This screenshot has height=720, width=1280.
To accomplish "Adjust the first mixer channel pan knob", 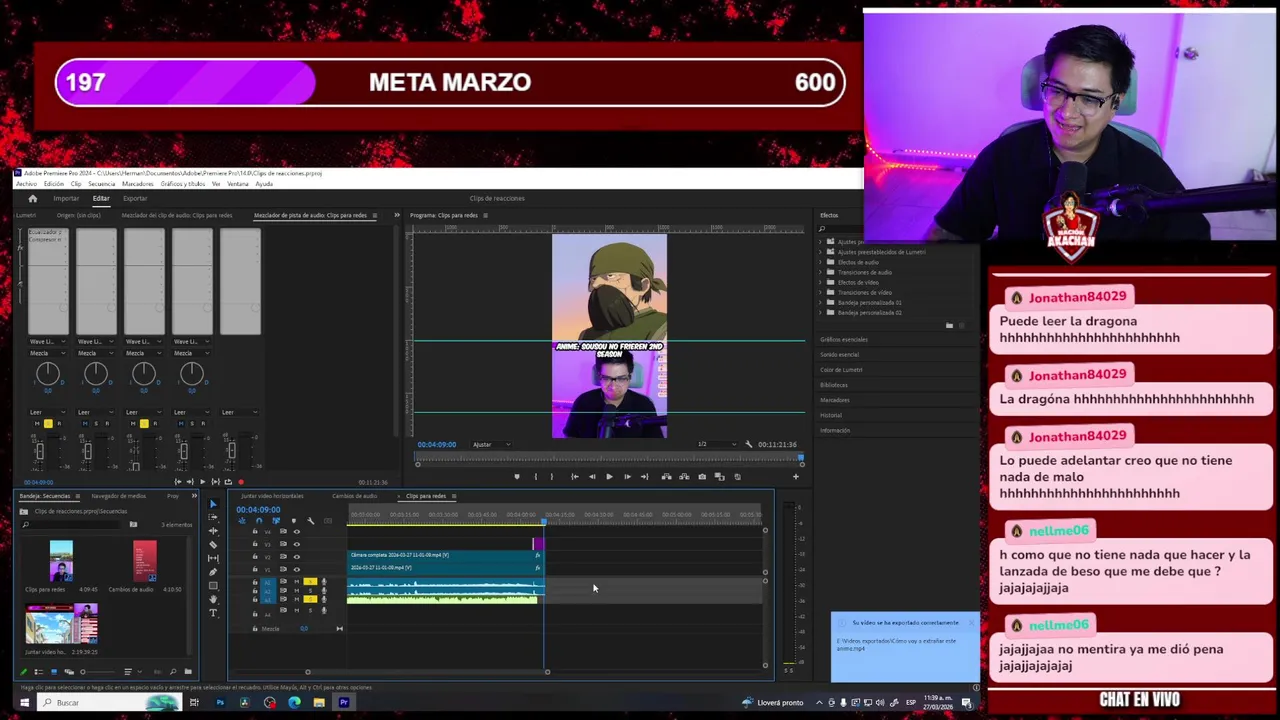I will click(48, 374).
